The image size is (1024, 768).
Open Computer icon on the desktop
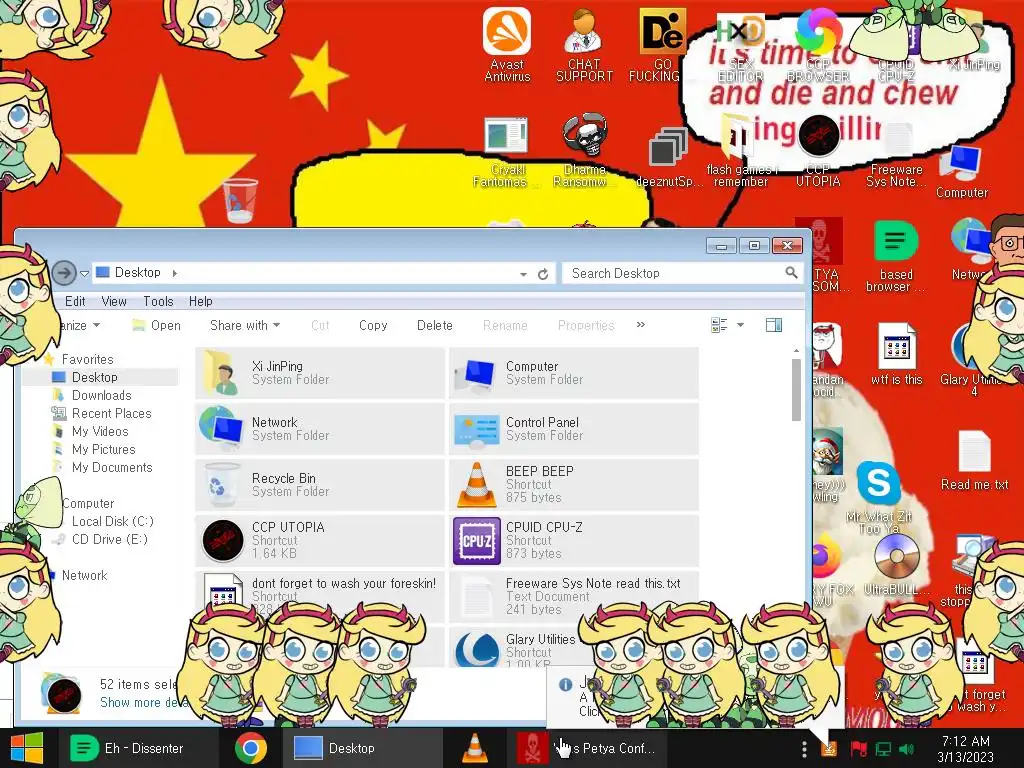[x=961, y=170]
